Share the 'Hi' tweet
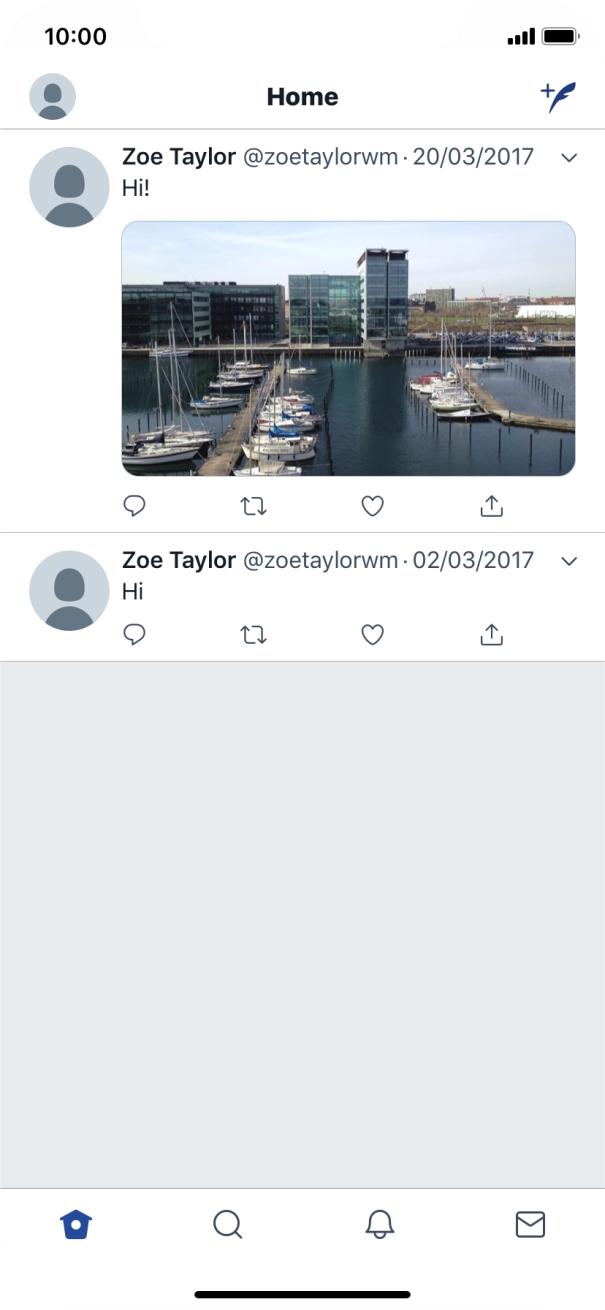This screenshot has width=605, height=1310. coord(490,633)
